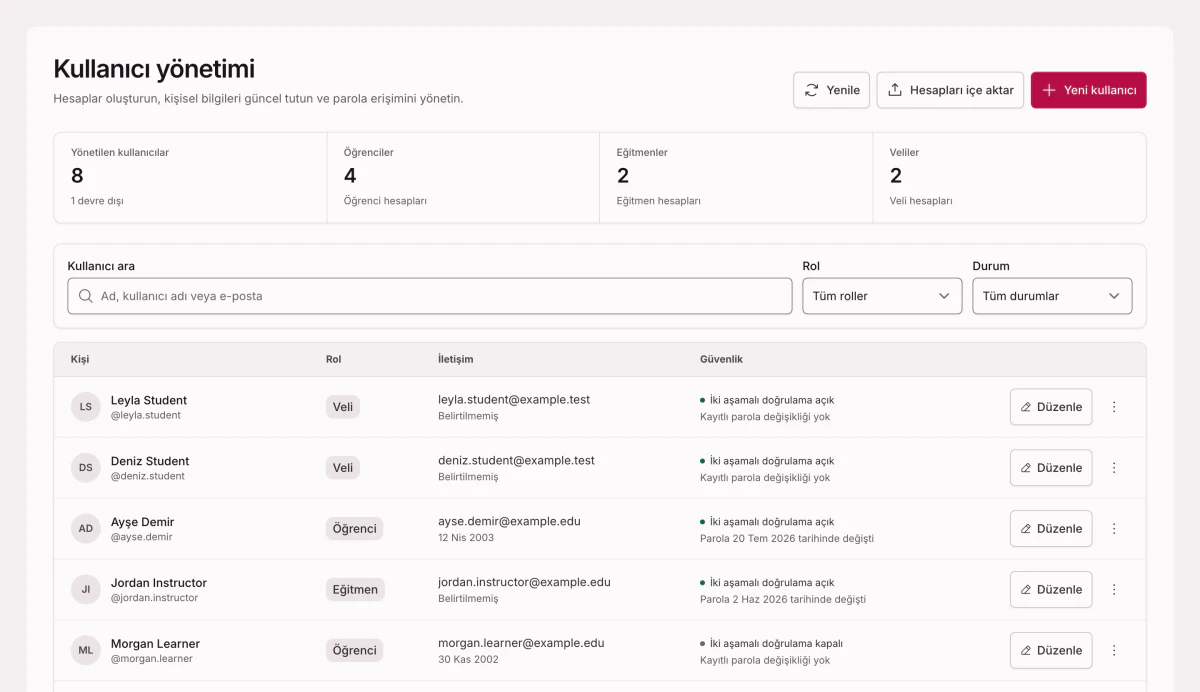Click the AD avatar for Ayşe Demir
Screen dimensions: 1200x692
[86, 529]
